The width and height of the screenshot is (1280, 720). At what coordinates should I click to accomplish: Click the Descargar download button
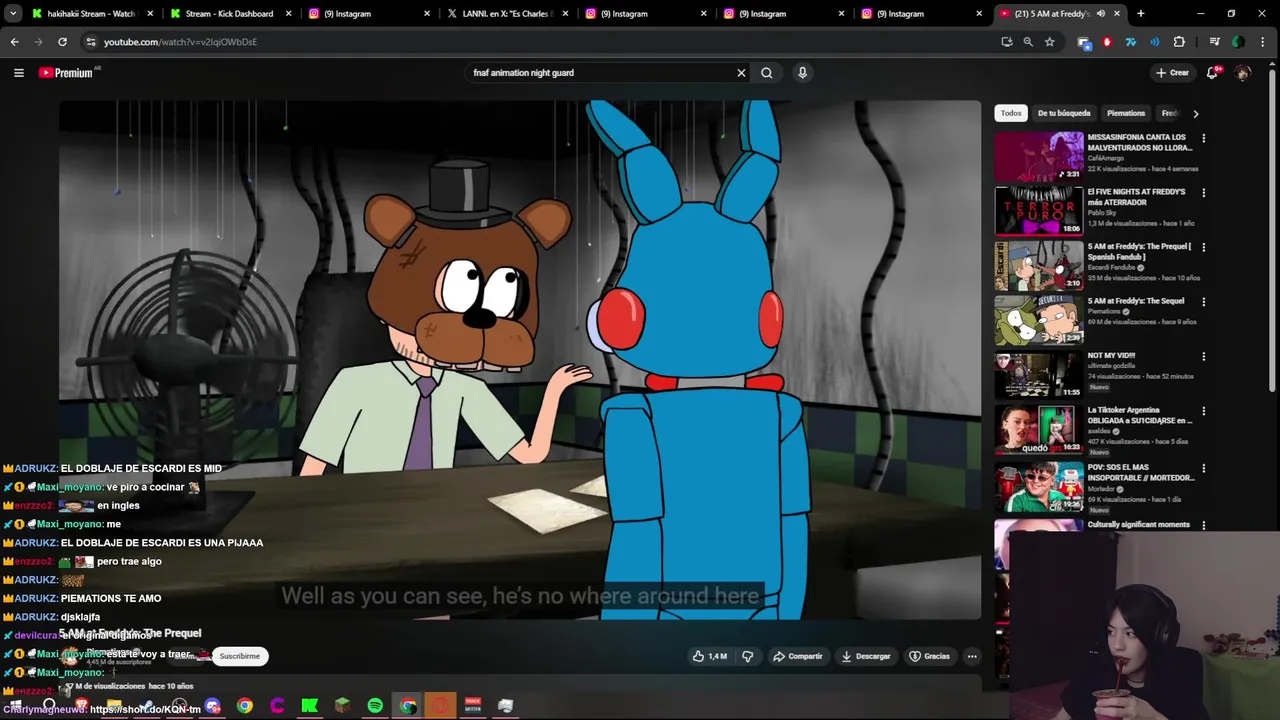(x=866, y=656)
